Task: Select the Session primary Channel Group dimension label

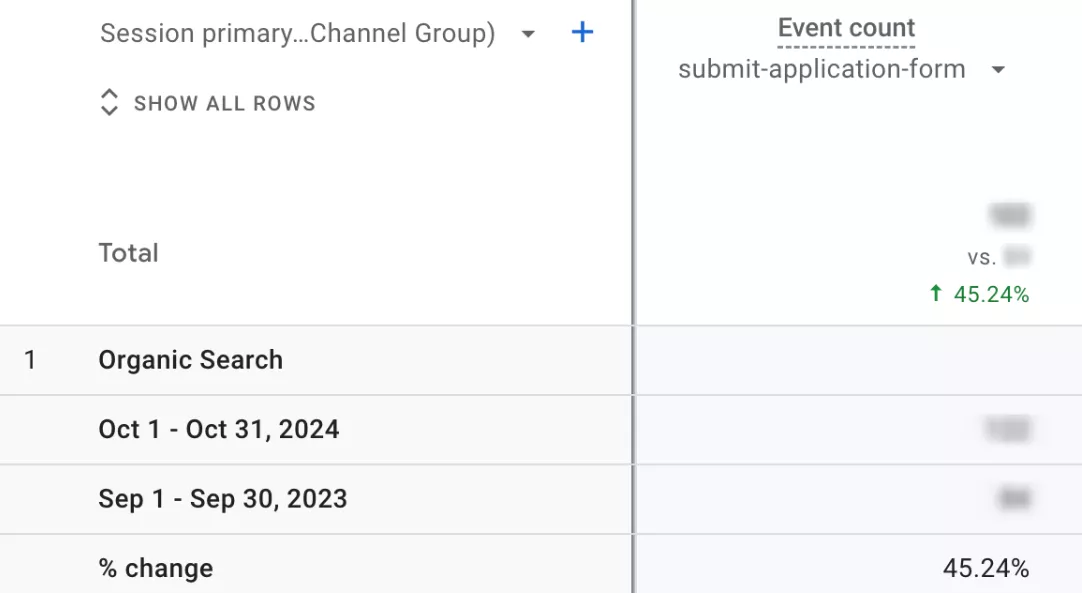Action: (297, 34)
